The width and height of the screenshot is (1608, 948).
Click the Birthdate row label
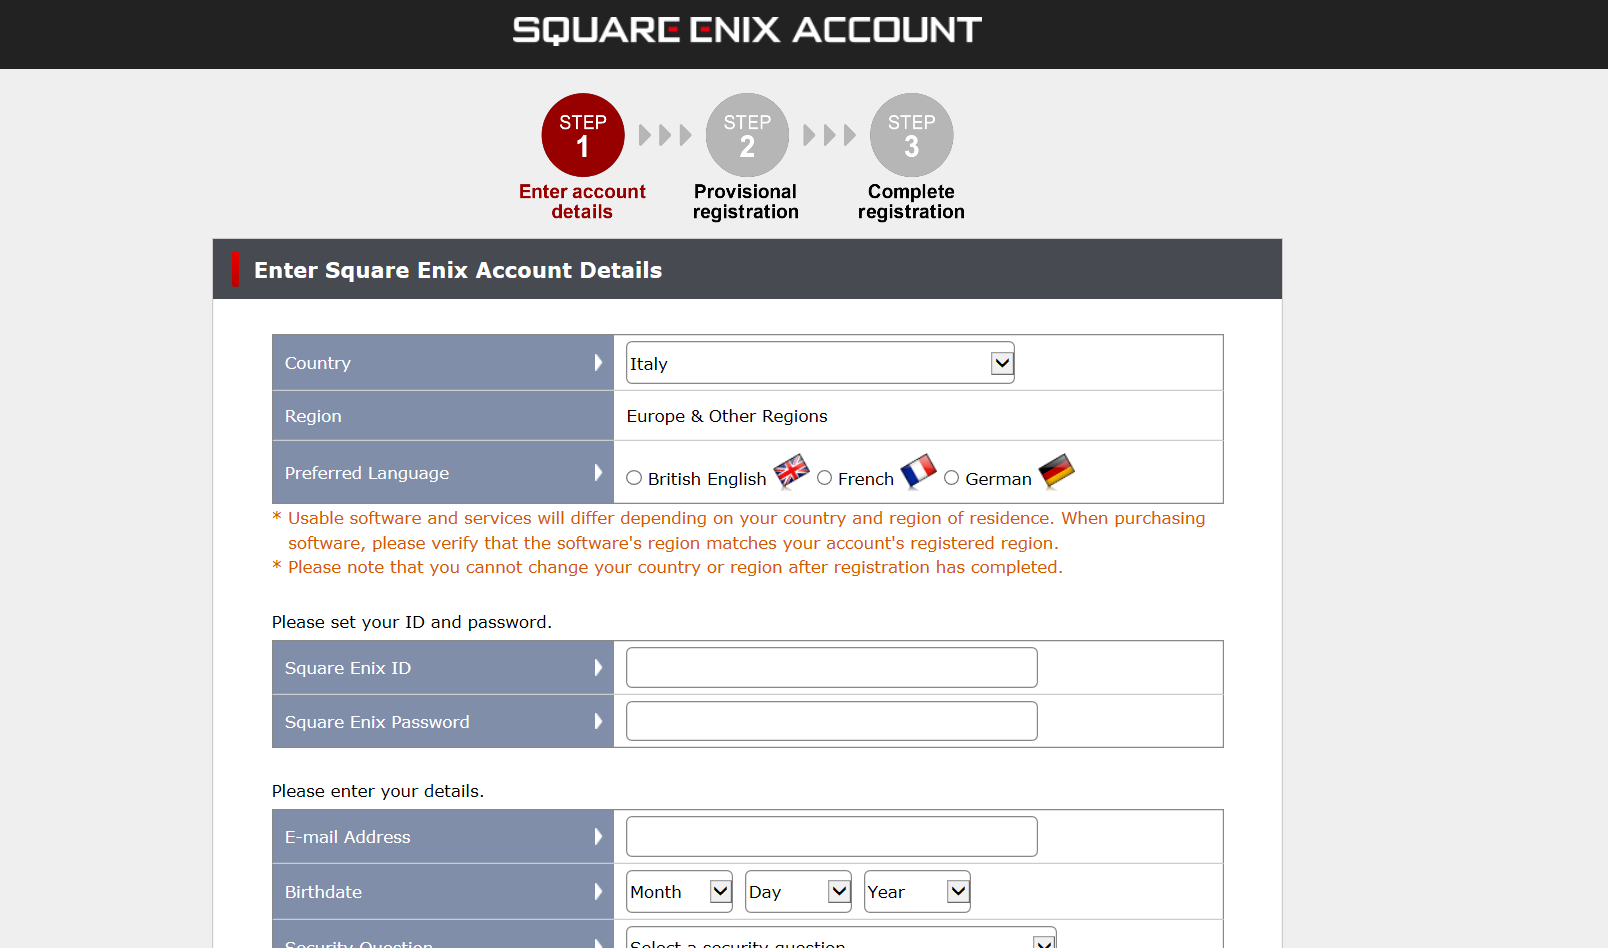[x=323, y=892]
